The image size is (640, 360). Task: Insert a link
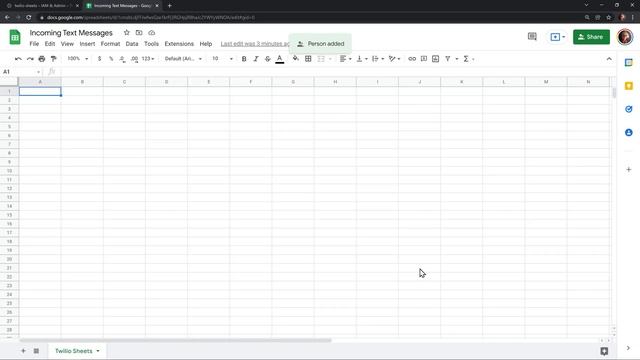(x=412, y=59)
